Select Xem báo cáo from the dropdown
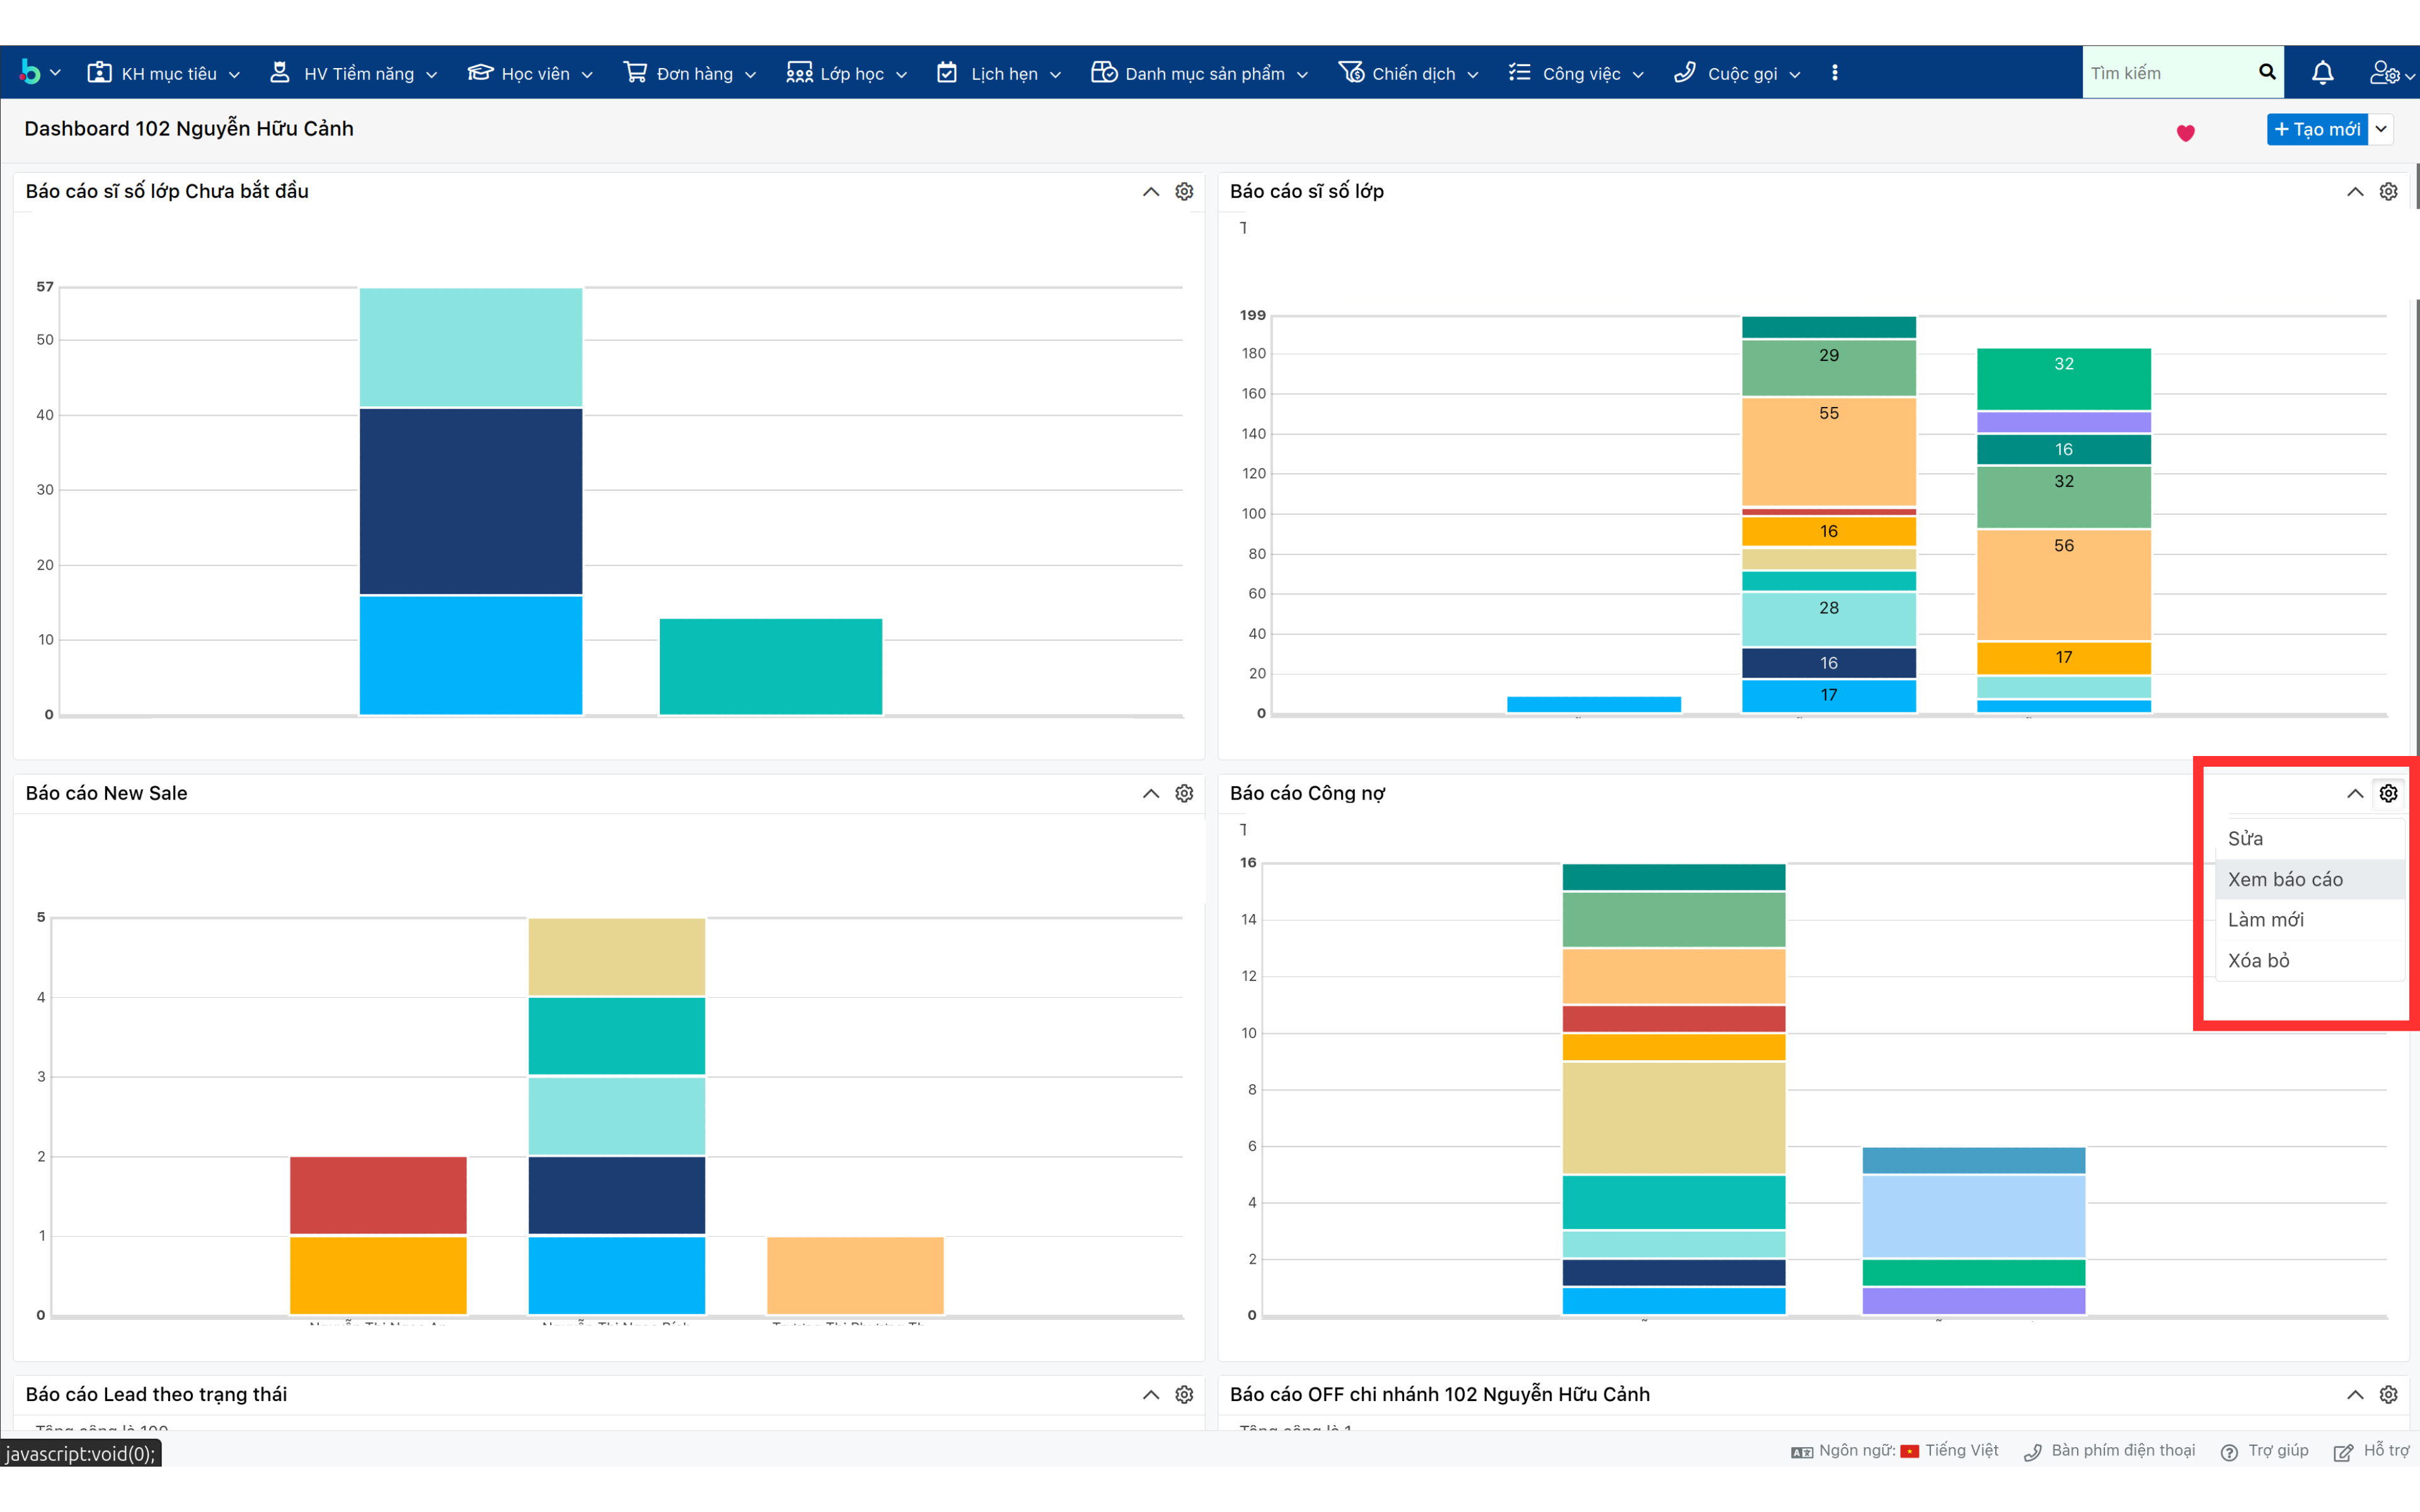Viewport: 2420px width, 1512px height. pos(2284,879)
